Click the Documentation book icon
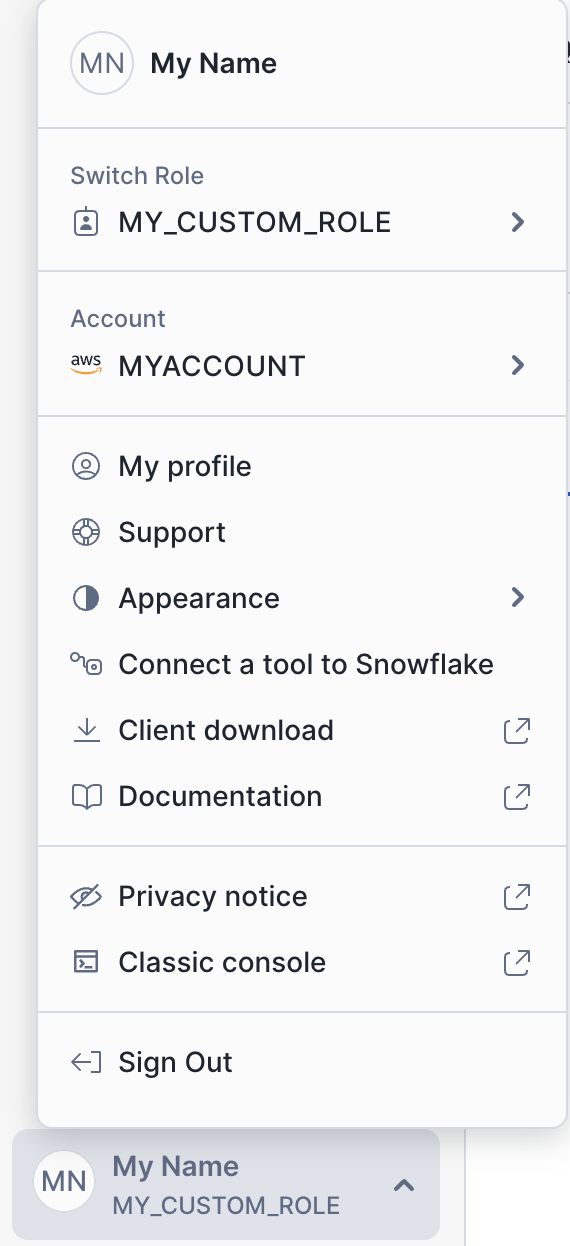The image size is (570, 1246). coord(87,797)
